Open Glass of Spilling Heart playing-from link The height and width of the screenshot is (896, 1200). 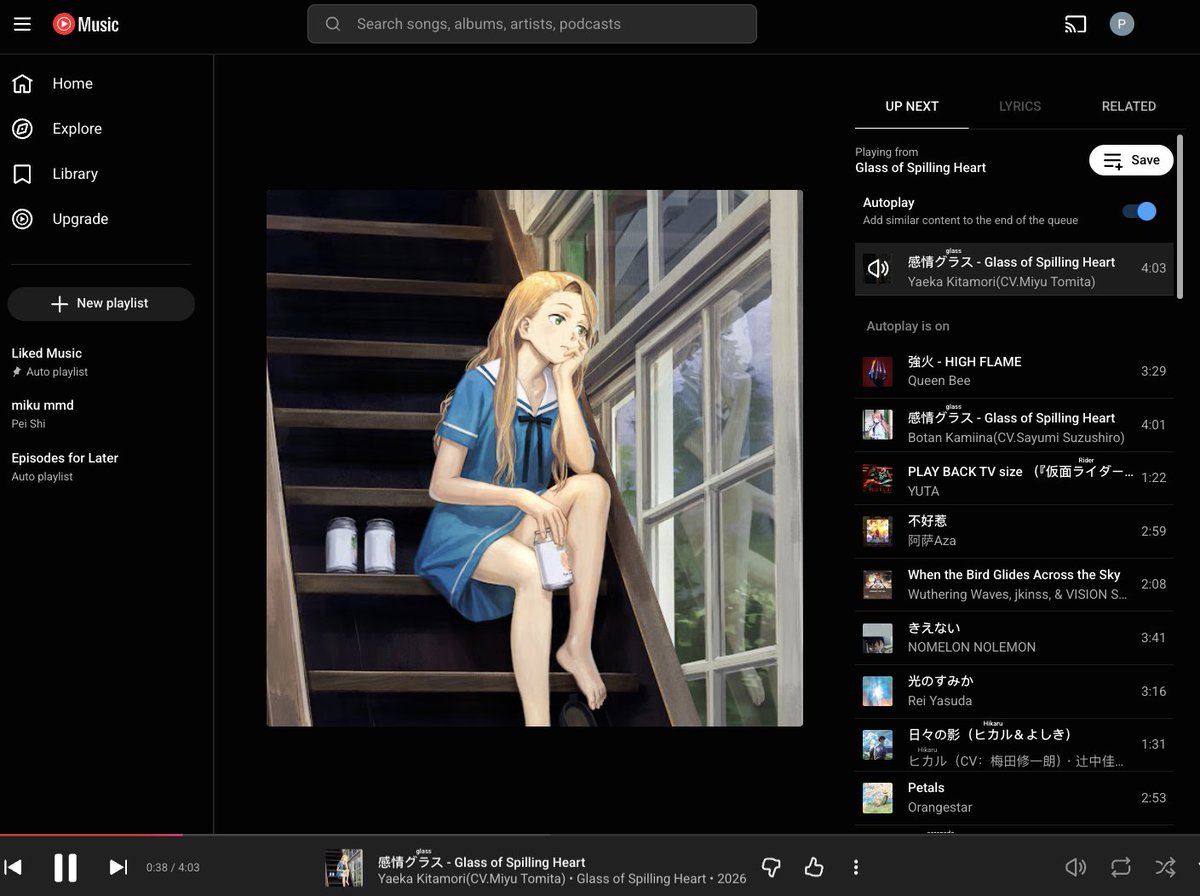[x=920, y=168]
